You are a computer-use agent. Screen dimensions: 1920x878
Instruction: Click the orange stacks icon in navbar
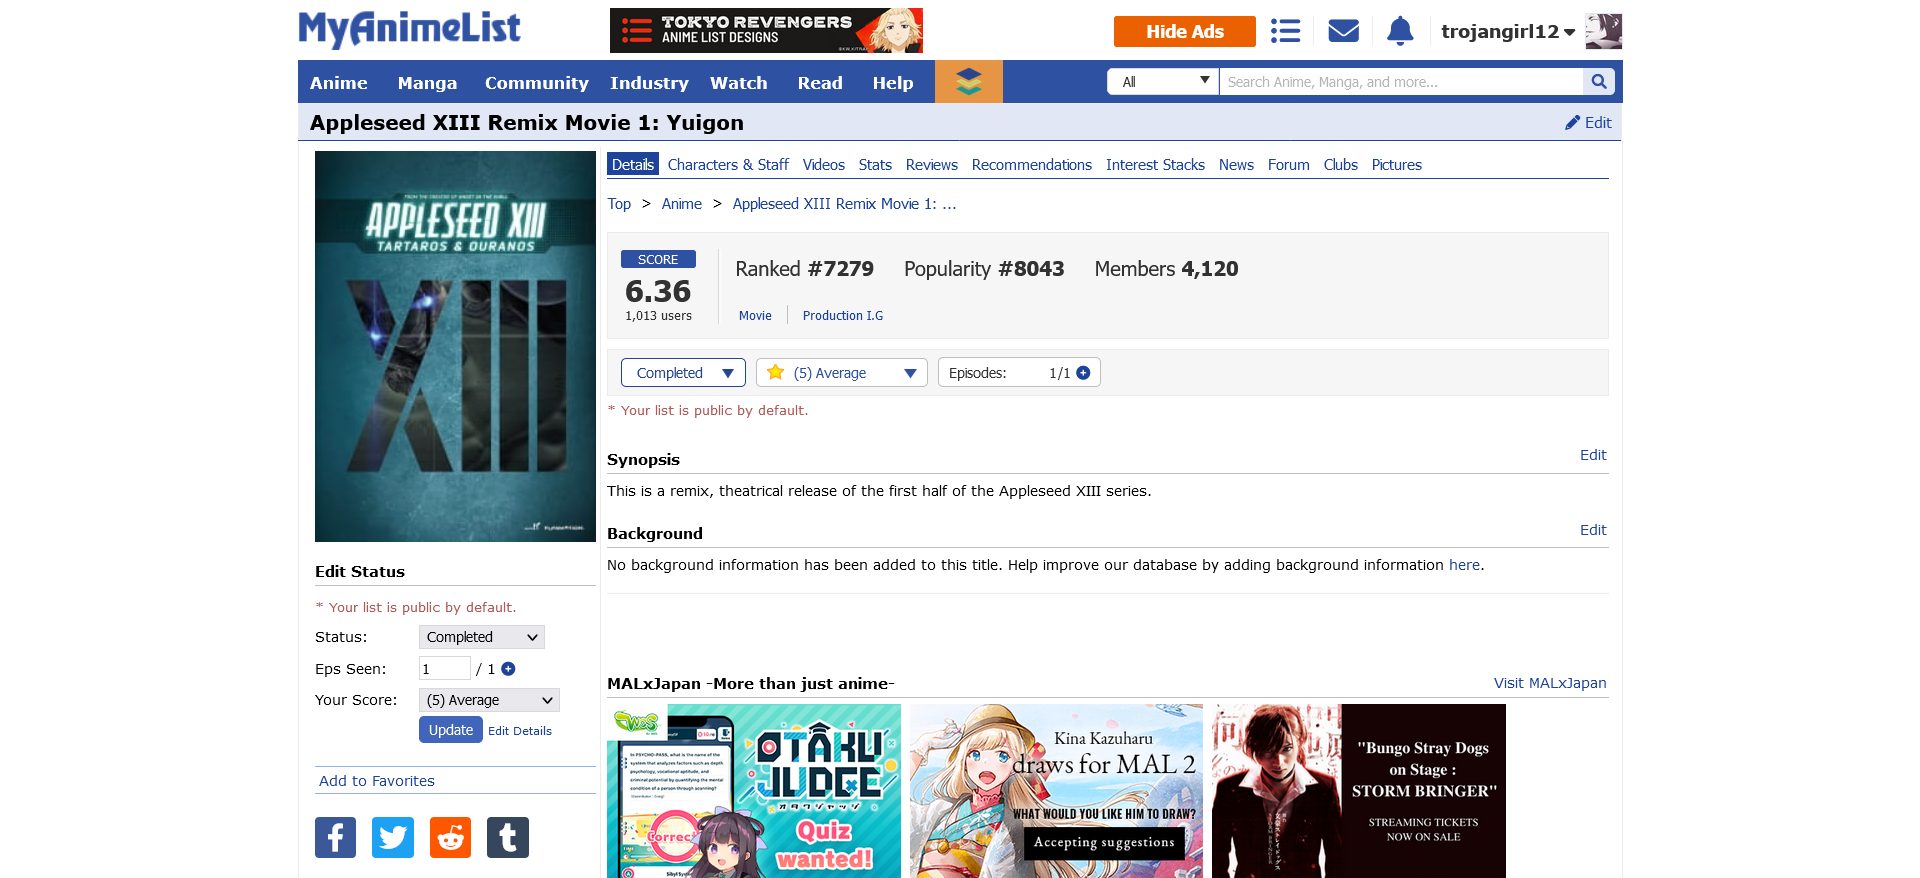coord(968,82)
